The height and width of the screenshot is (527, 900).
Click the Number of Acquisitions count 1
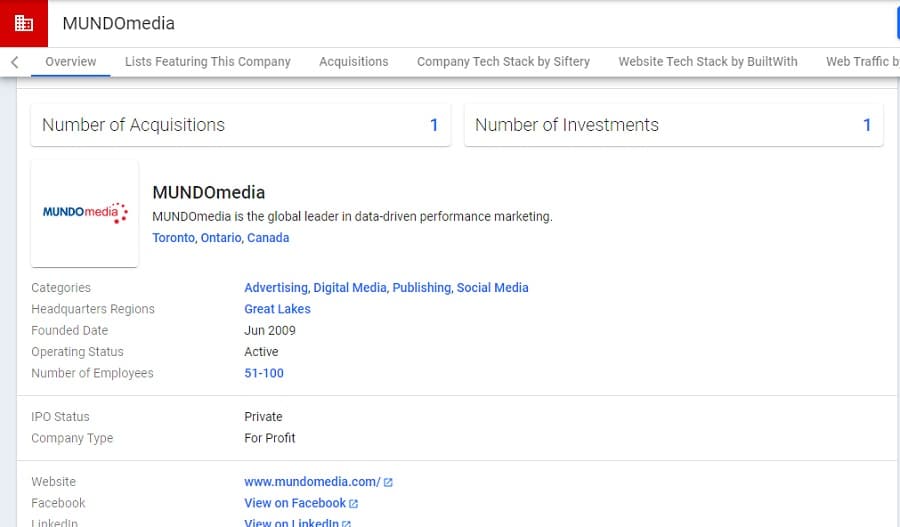(x=434, y=125)
